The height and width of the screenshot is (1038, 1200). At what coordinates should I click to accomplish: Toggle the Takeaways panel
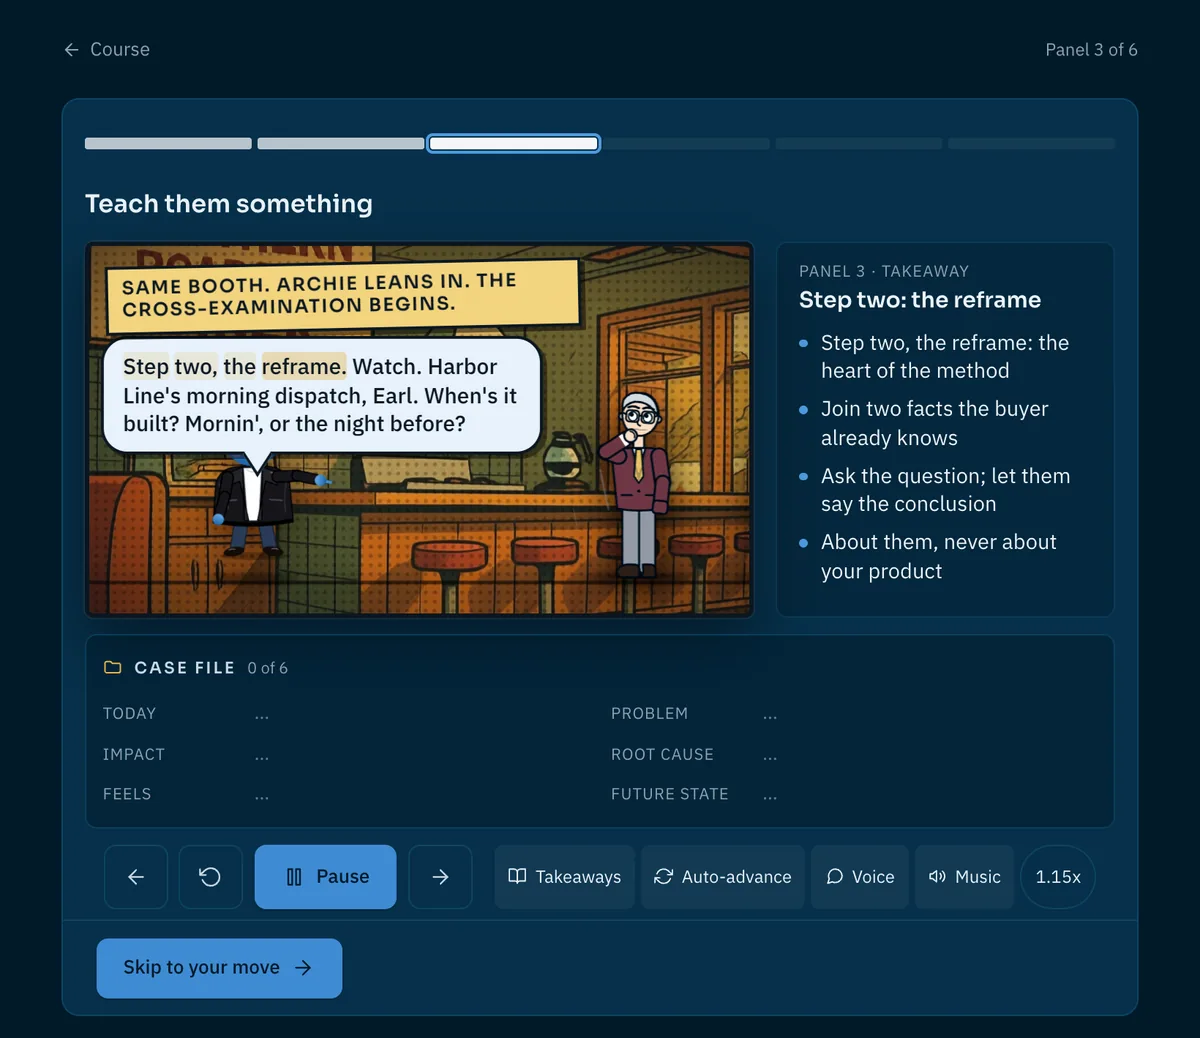[x=565, y=877]
